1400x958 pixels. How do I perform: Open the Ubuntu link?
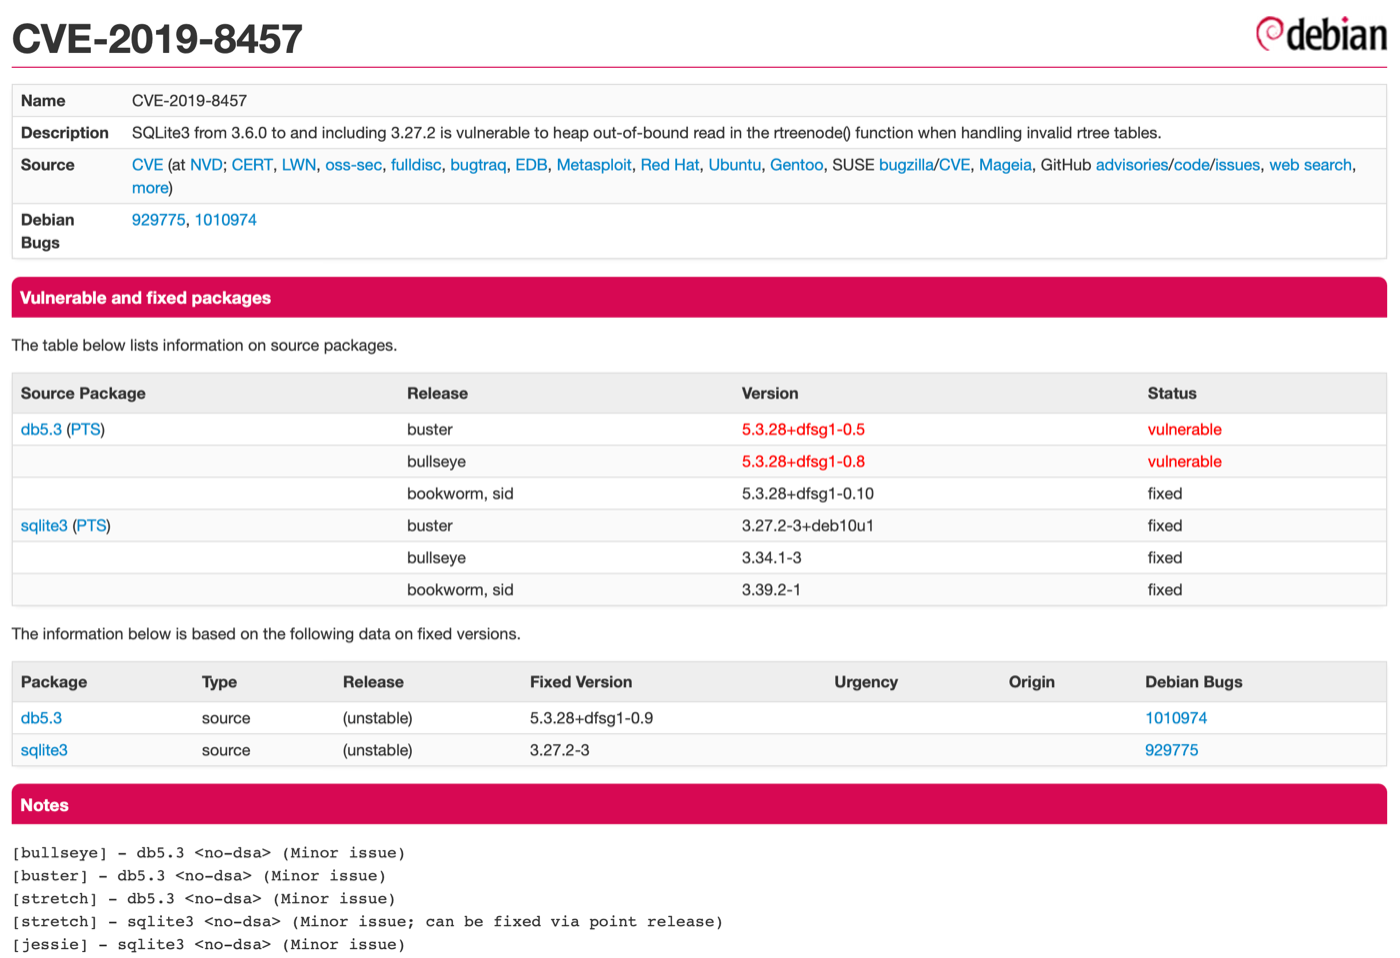735,165
